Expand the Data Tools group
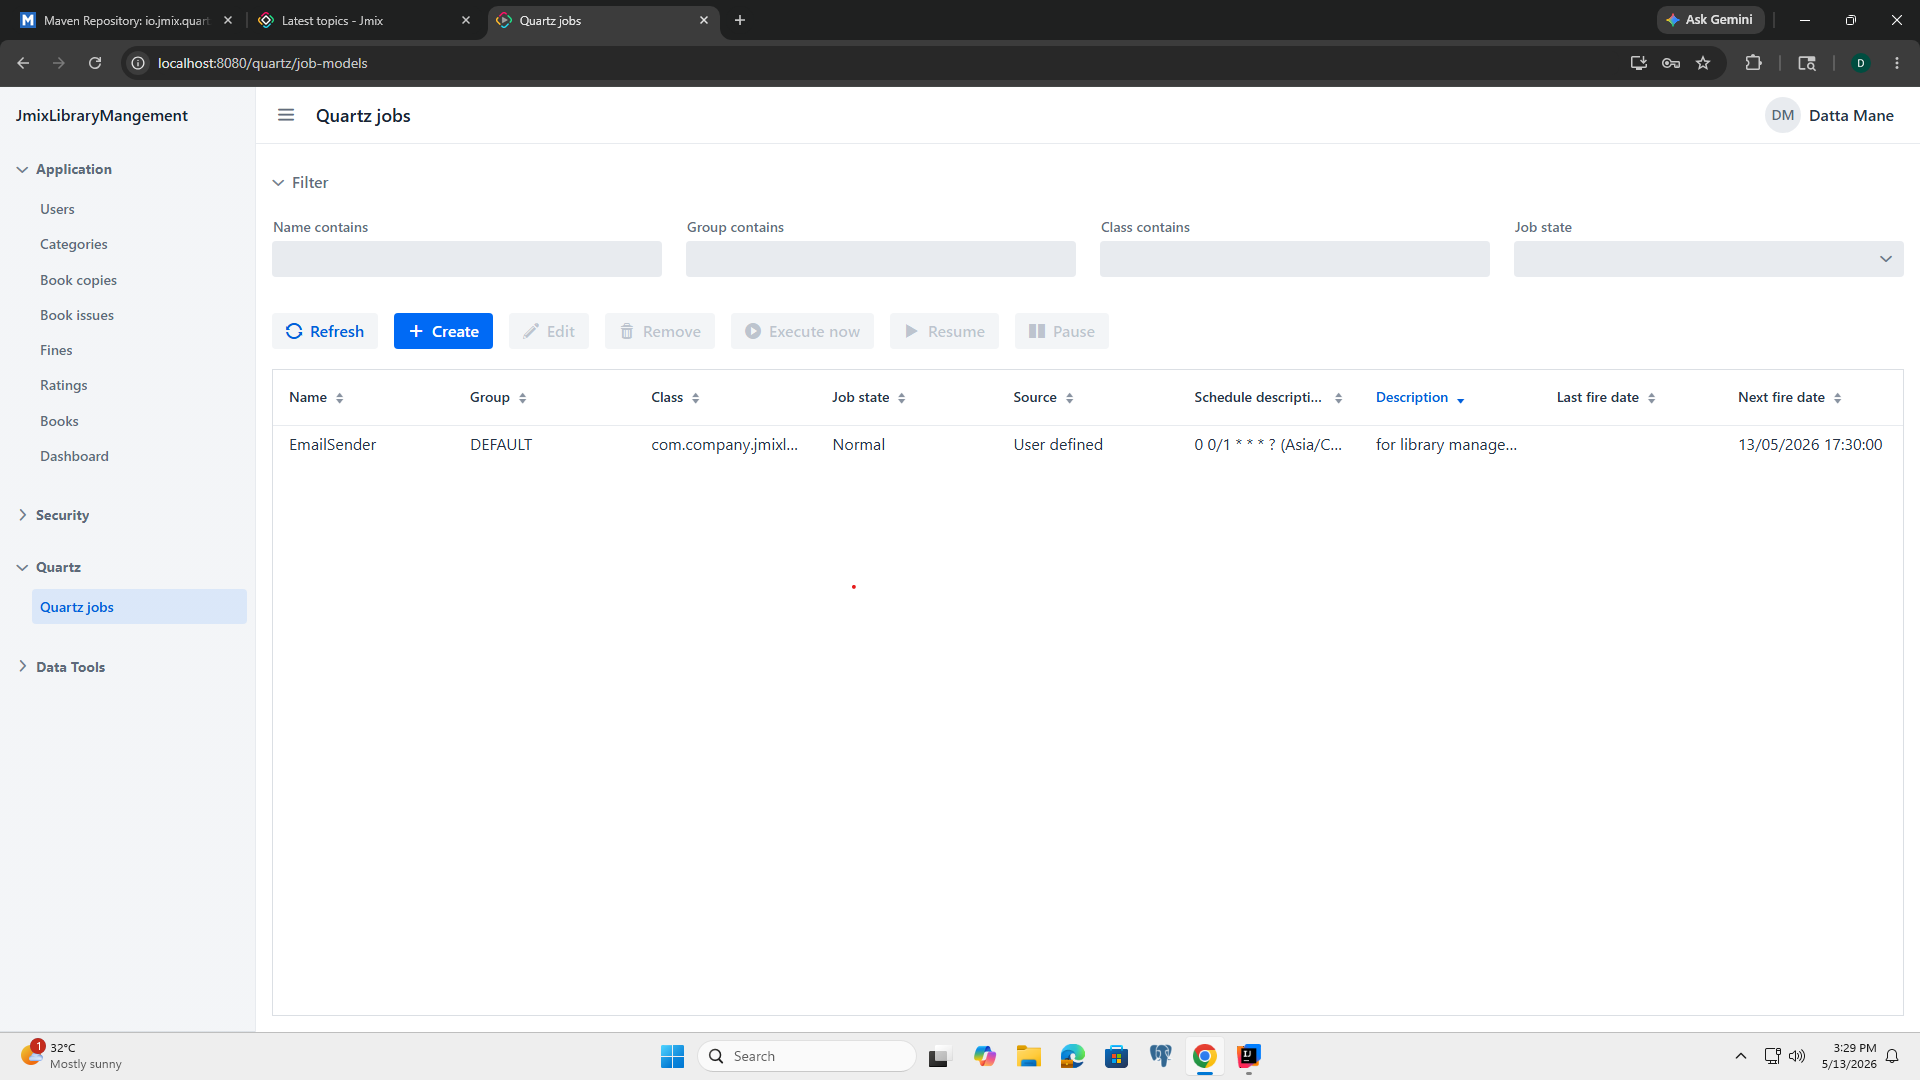1920x1080 pixels. coord(70,667)
